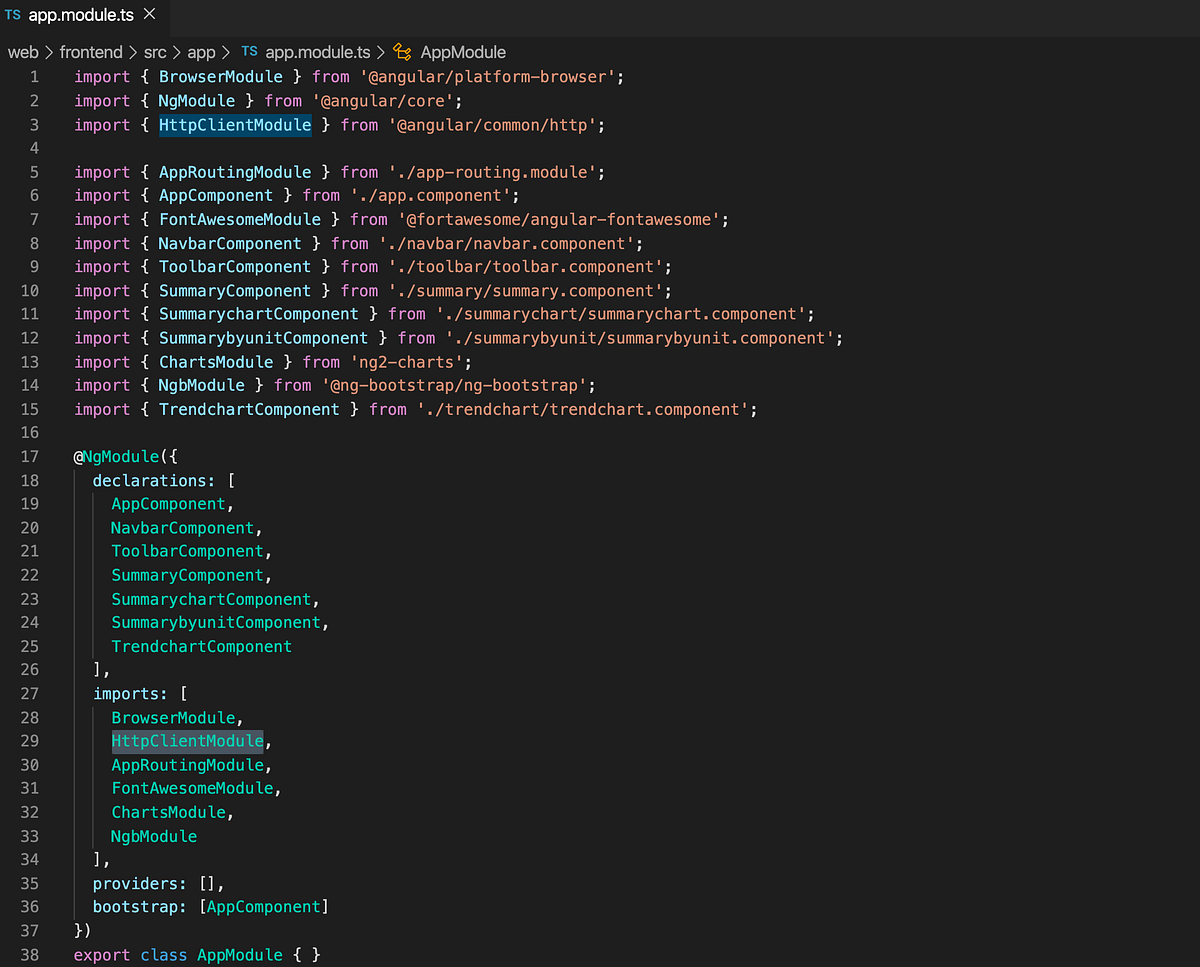The image size is (1200, 967).
Task: Open the 'src' breadcrumb dropdown
Action: tap(156, 51)
